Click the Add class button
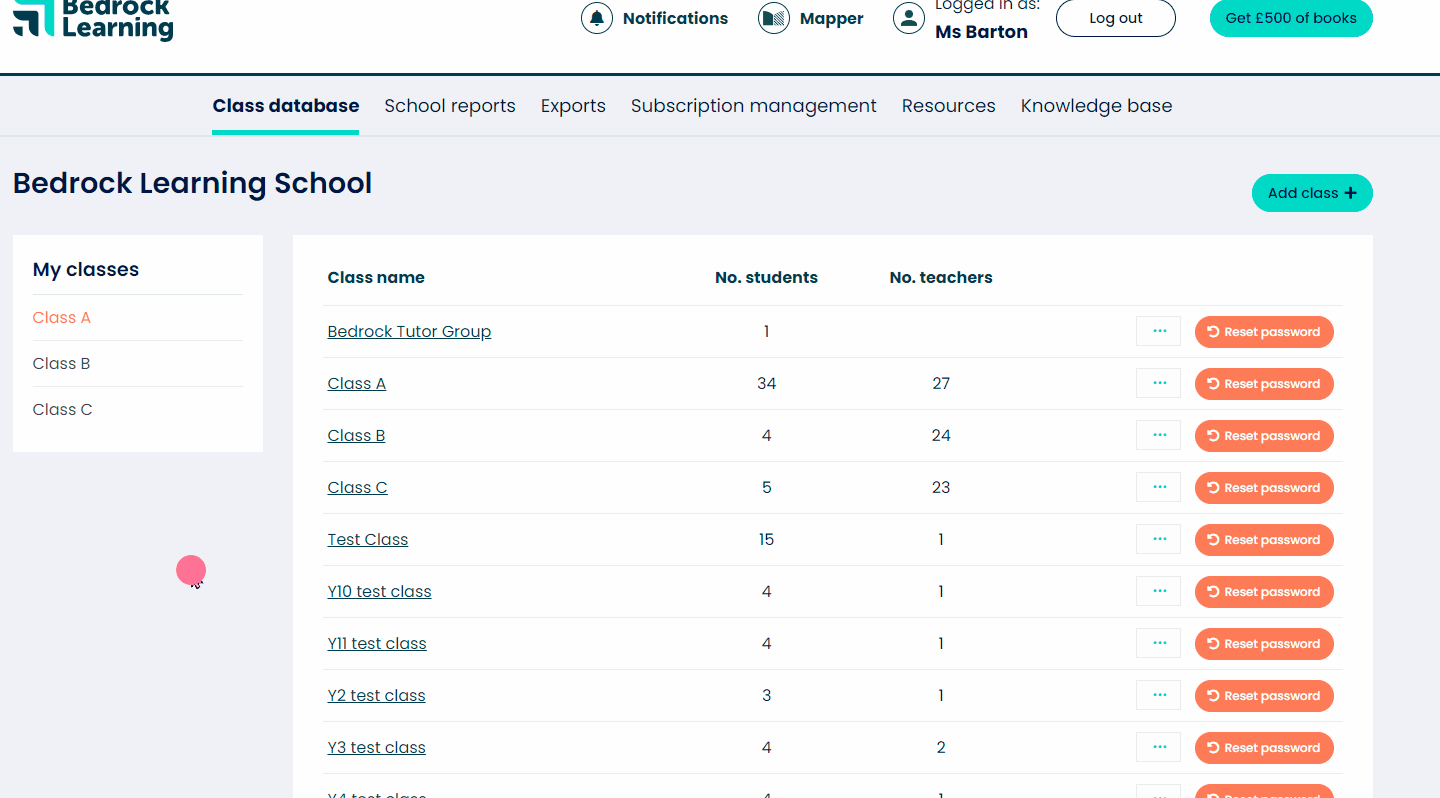 click(x=1312, y=193)
